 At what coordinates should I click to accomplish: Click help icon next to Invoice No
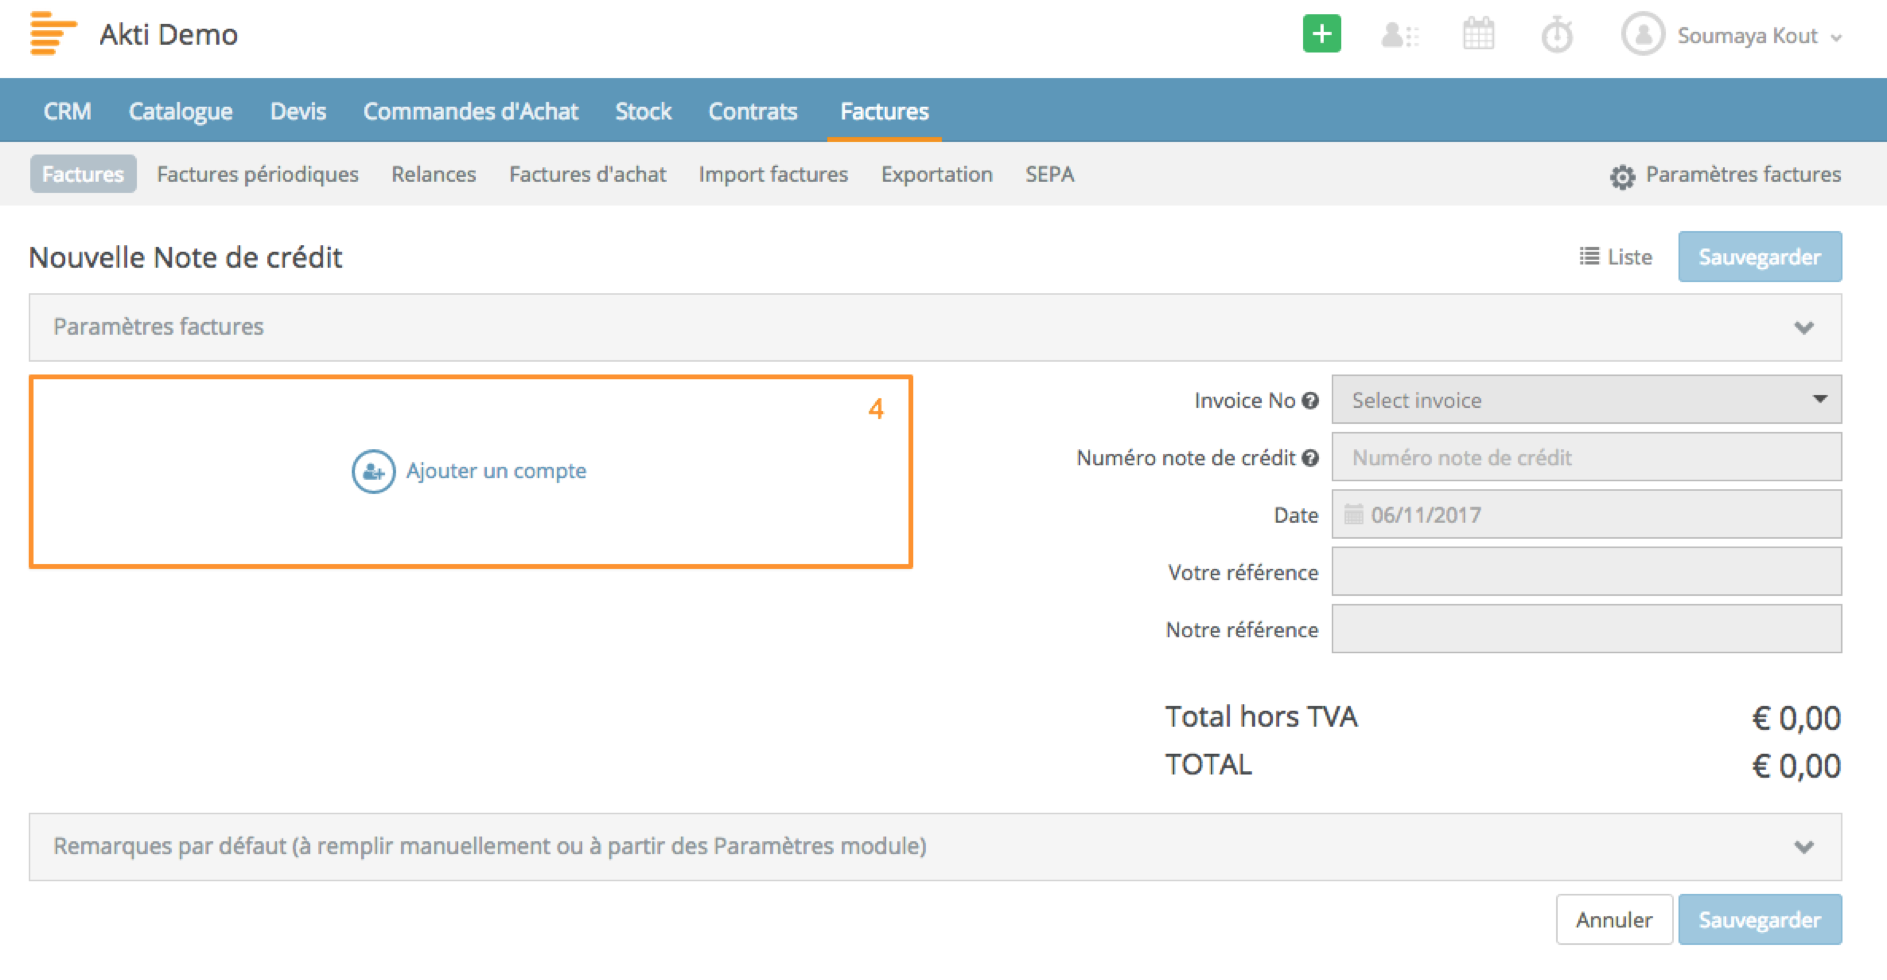pyautogui.click(x=1310, y=401)
